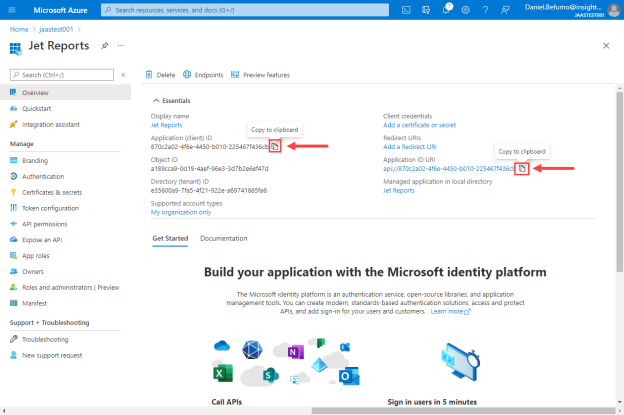This screenshot has height=415, width=624.
Task: Click the sidebar Search (Ctrl+/) field
Action: pos(62,75)
